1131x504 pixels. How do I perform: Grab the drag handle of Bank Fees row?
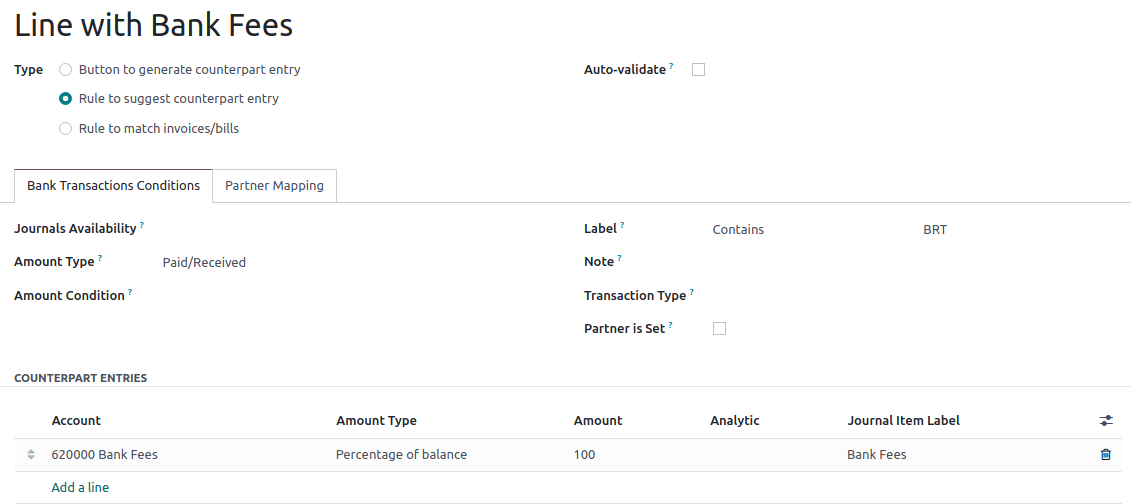(31, 455)
